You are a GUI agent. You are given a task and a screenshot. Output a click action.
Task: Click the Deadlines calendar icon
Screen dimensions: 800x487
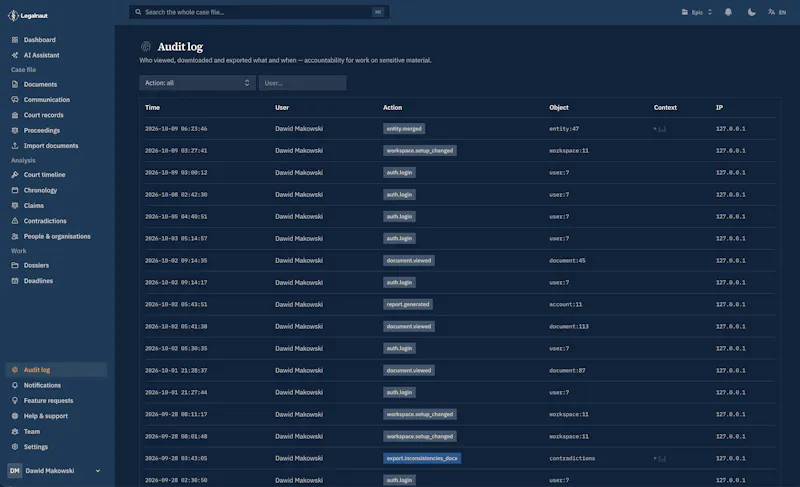click(x=15, y=280)
